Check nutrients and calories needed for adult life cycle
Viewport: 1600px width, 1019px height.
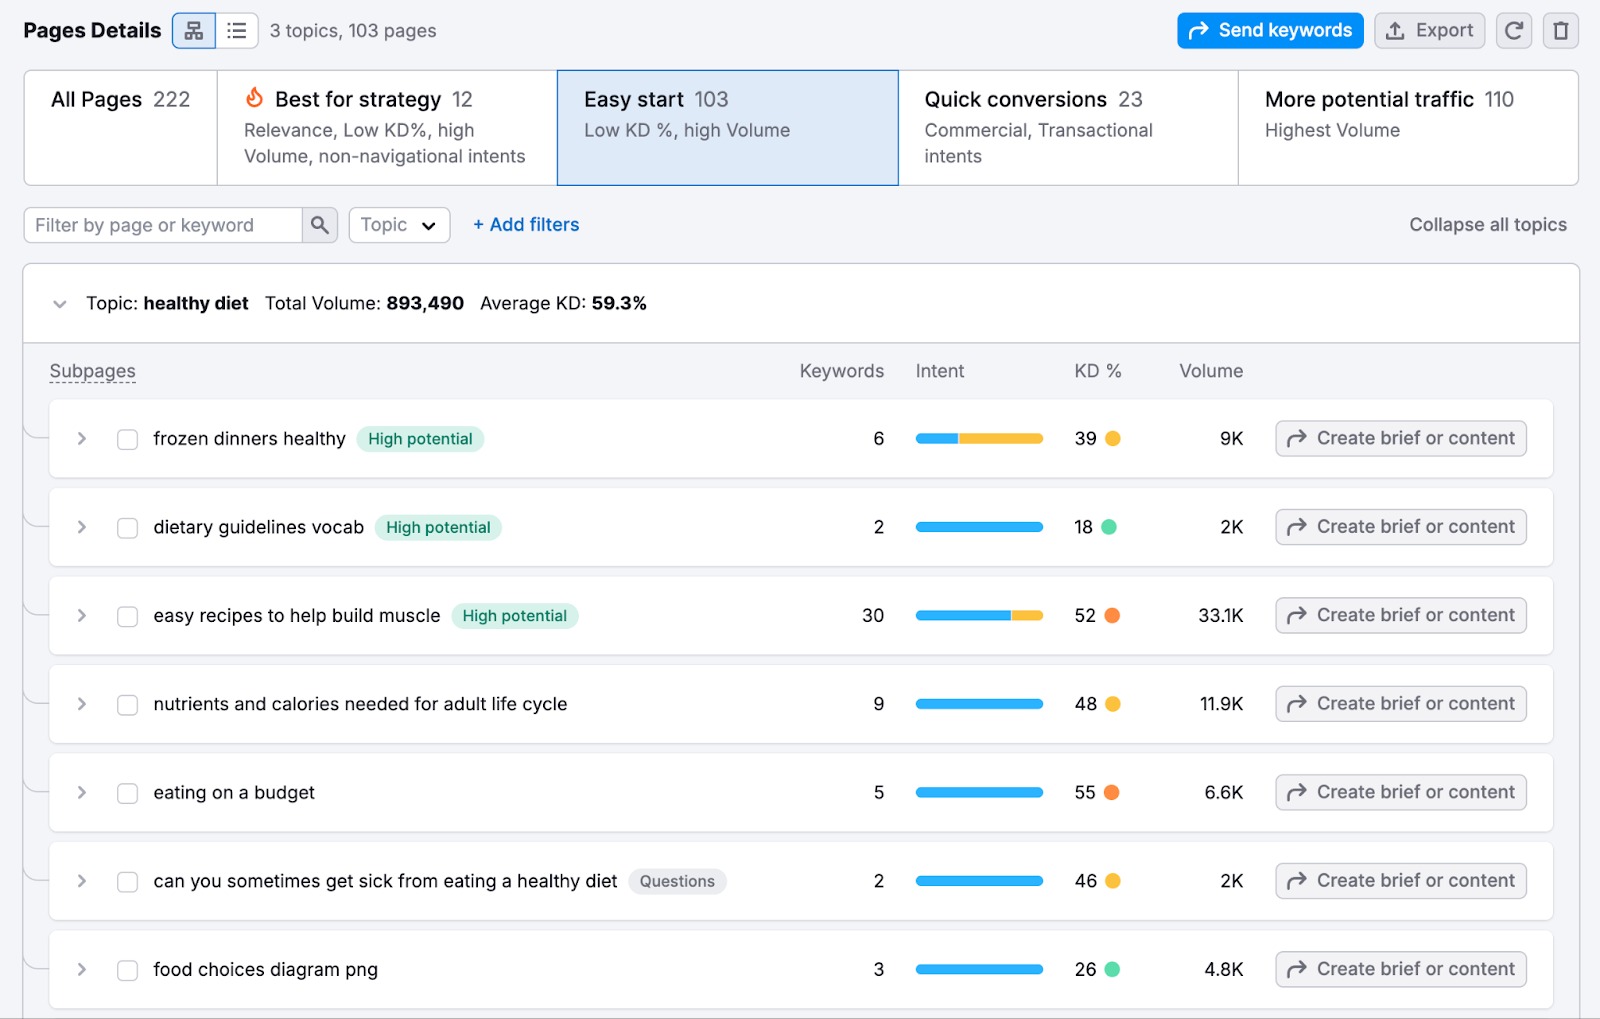point(127,705)
